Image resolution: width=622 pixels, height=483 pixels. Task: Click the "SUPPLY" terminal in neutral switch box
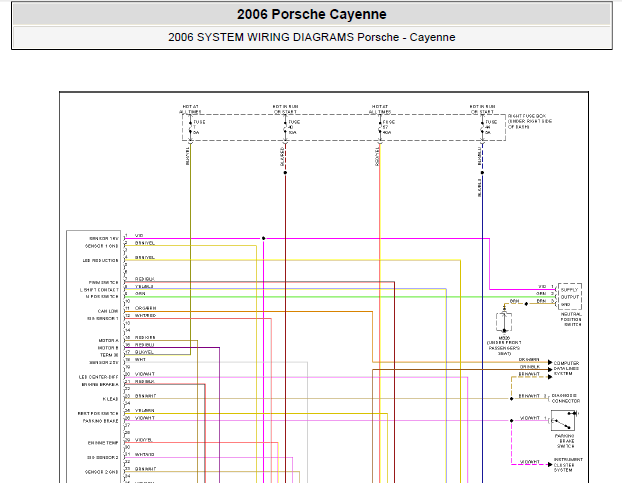(569, 290)
